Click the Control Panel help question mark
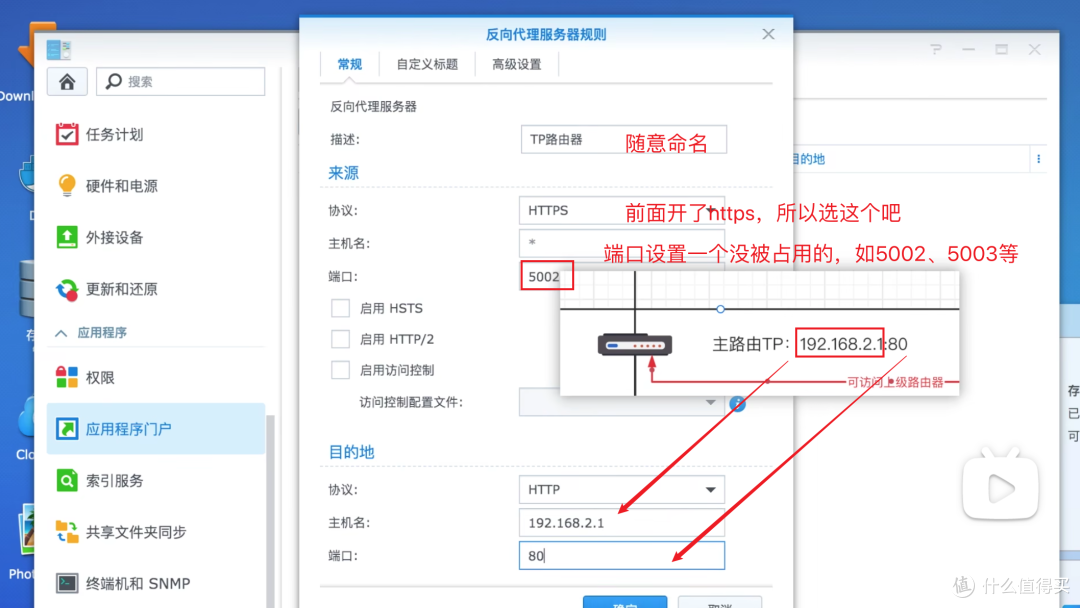This screenshot has width=1080, height=608. (x=935, y=50)
